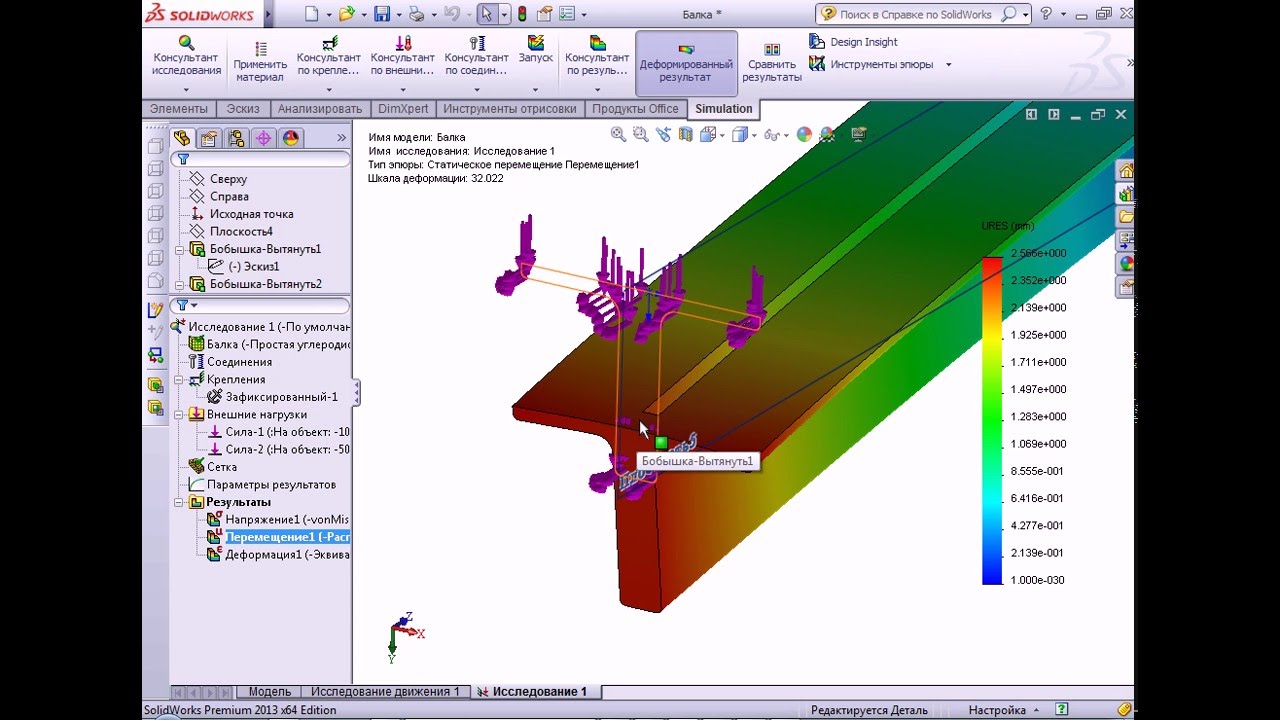Open Консультант исследования tool

[x=186, y=62]
